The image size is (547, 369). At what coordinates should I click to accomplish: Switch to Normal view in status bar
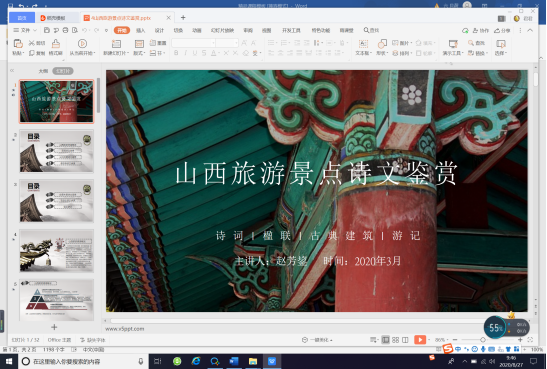click(x=385, y=340)
